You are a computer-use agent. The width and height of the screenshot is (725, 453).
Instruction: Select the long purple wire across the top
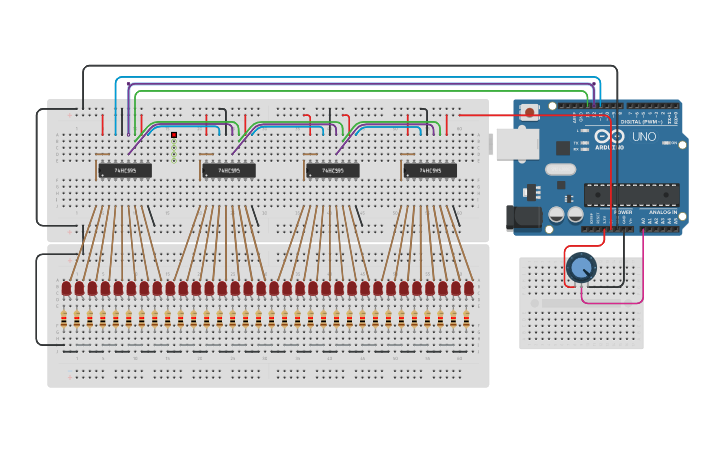361,84
